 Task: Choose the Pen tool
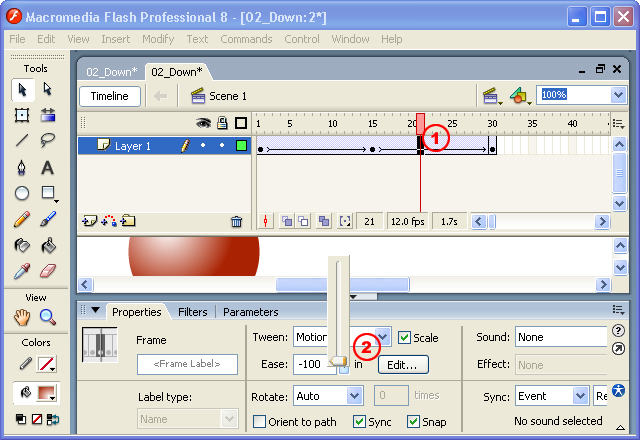point(22,167)
